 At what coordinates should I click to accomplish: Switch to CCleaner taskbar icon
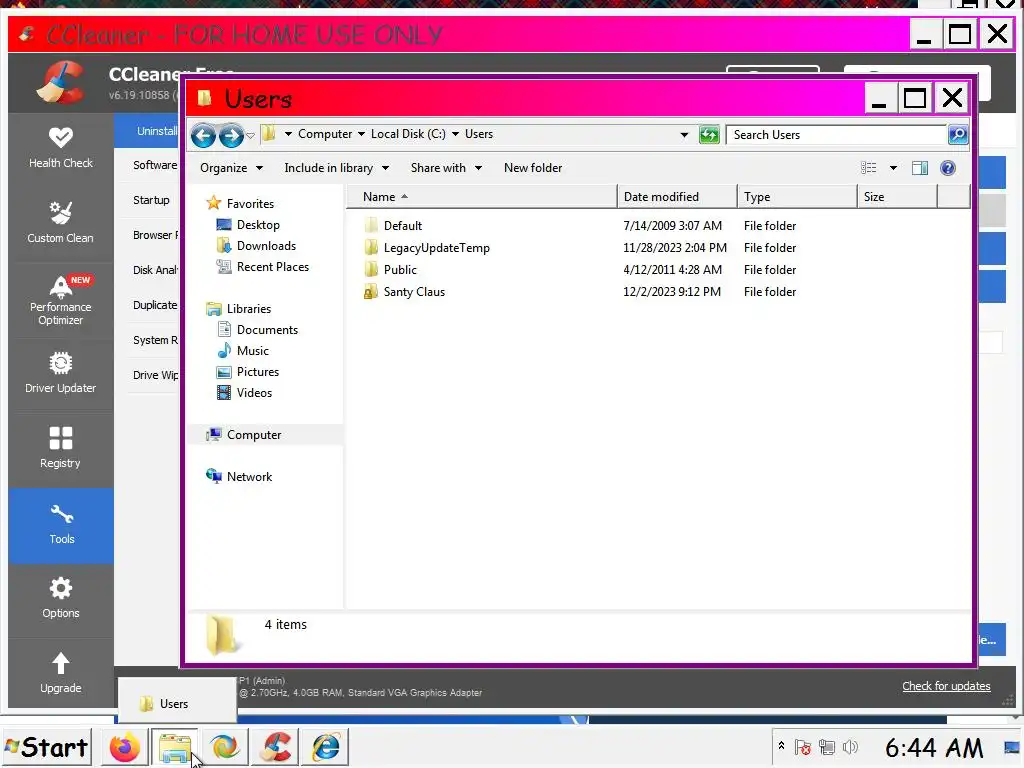(276, 747)
